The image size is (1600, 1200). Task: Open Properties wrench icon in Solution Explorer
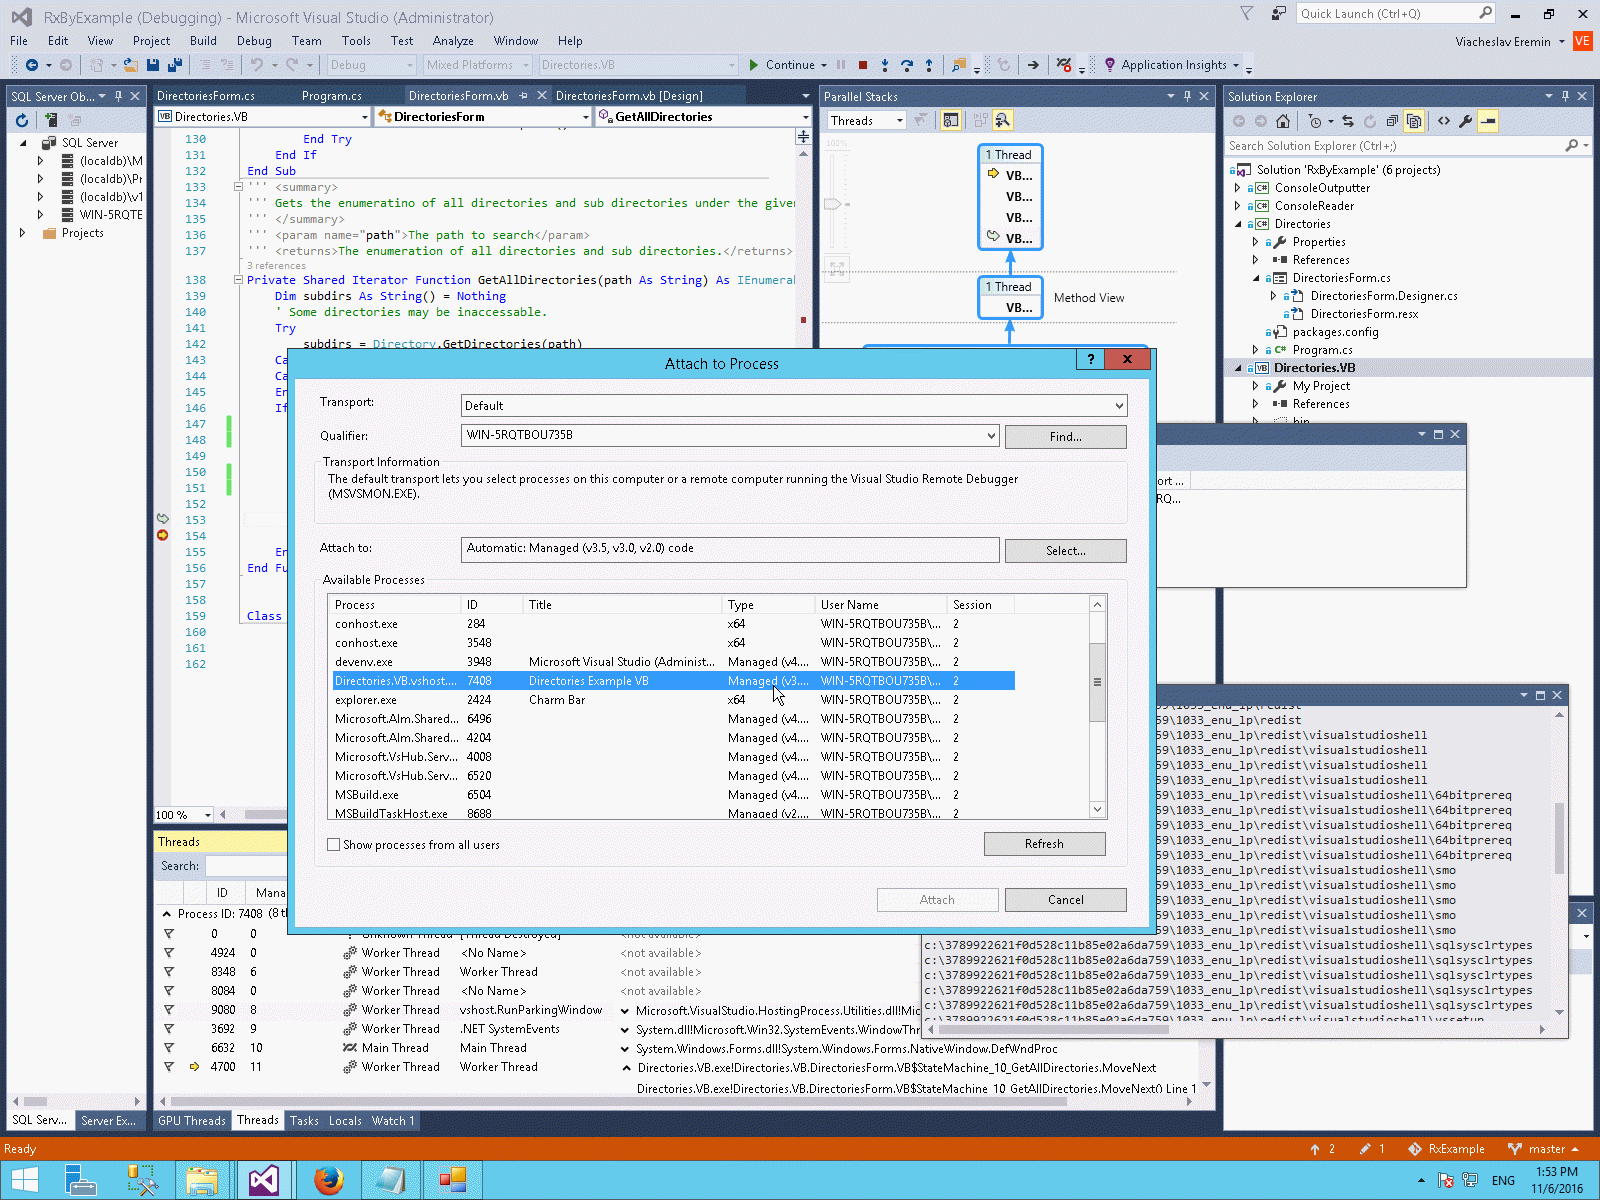point(1465,121)
